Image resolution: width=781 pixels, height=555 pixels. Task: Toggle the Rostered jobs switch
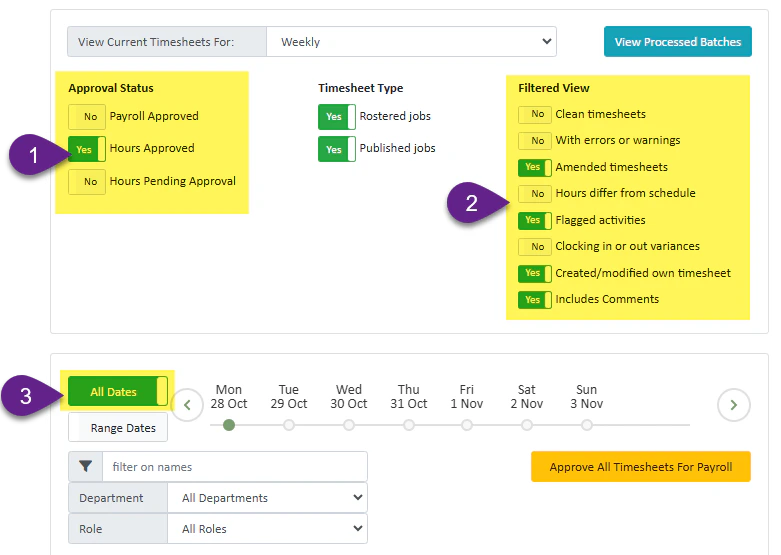337,117
